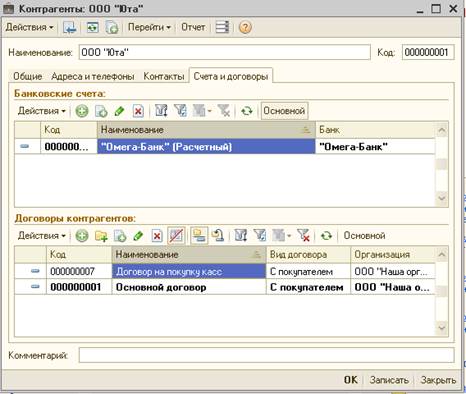
Task: Disable filter icon in contracts toolbar
Action: [303, 236]
